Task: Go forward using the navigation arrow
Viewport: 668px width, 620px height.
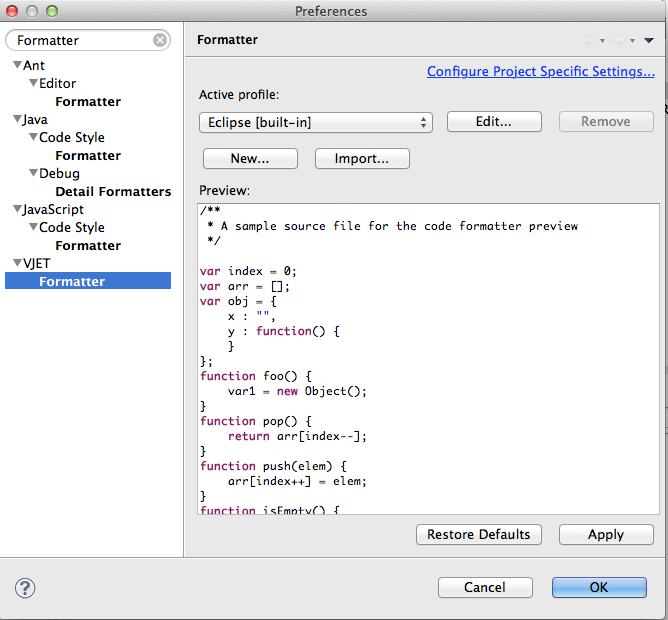Action: [x=618, y=40]
